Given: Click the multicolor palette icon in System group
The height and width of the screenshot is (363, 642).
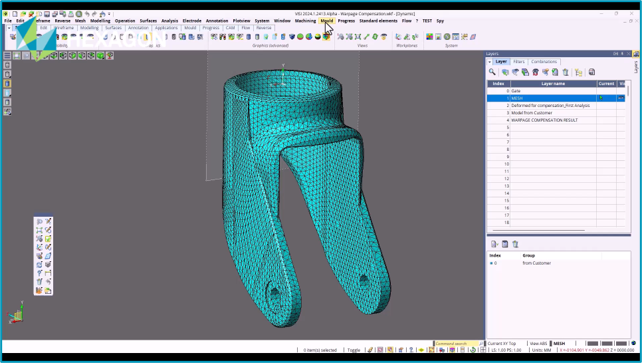Looking at the screenshot, I should [430, 37].
